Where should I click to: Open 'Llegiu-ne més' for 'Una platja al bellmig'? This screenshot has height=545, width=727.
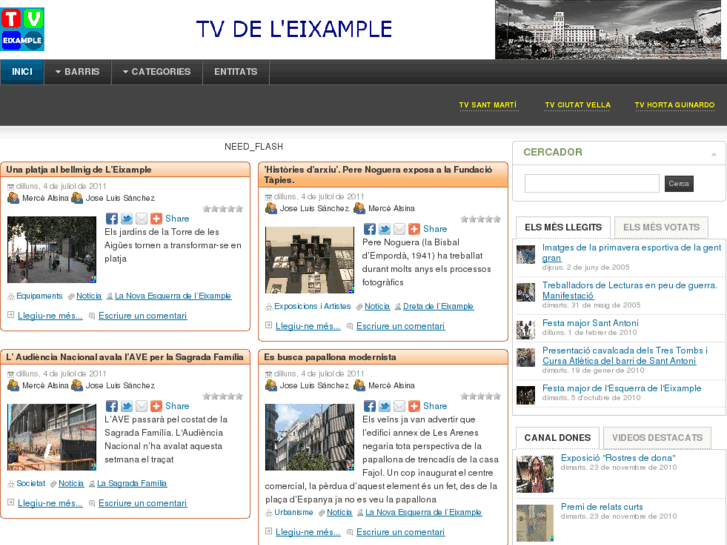(50, 316)
